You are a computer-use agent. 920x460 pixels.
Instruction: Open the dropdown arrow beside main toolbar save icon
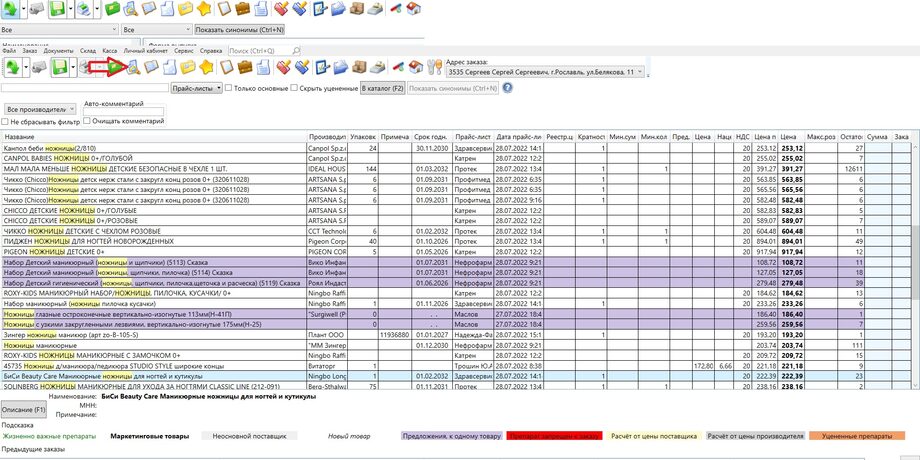point(72,67)
